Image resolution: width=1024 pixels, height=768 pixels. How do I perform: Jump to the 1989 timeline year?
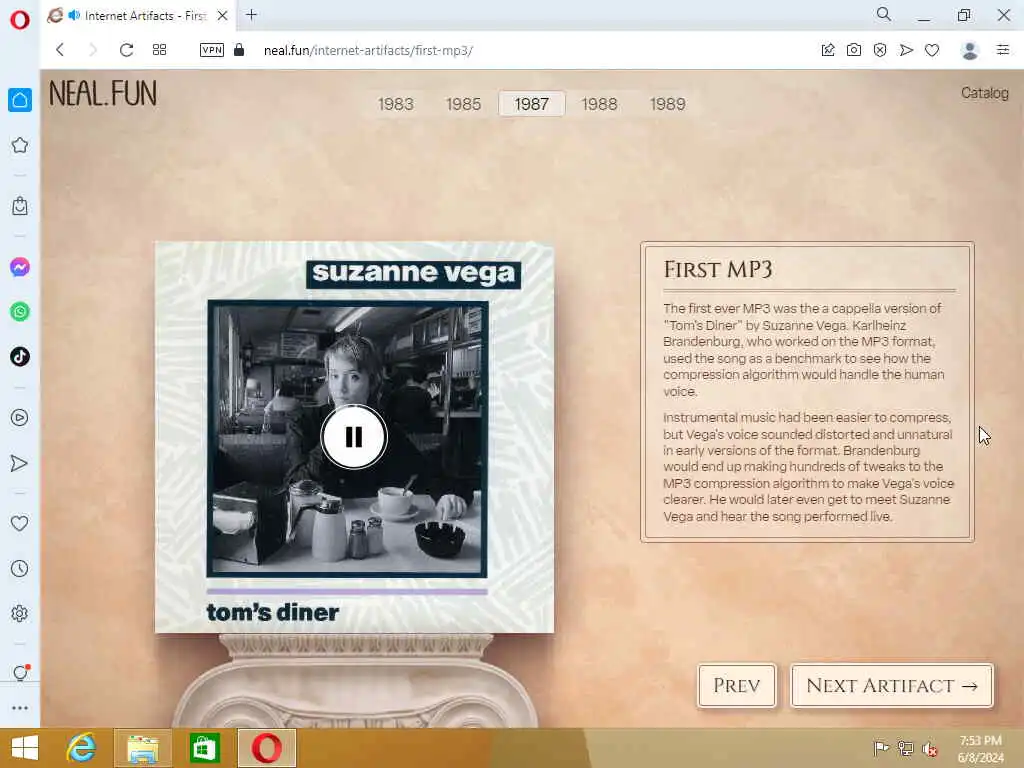pos(667,104)
